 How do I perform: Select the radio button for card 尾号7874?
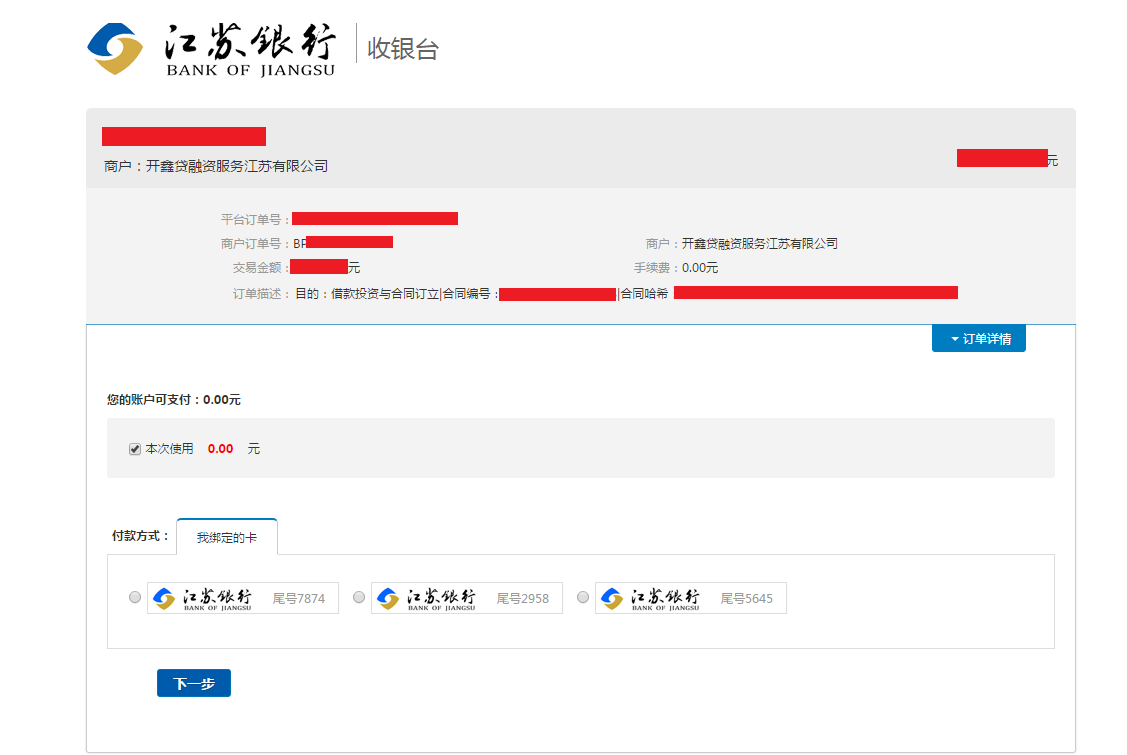click(135, 597)
